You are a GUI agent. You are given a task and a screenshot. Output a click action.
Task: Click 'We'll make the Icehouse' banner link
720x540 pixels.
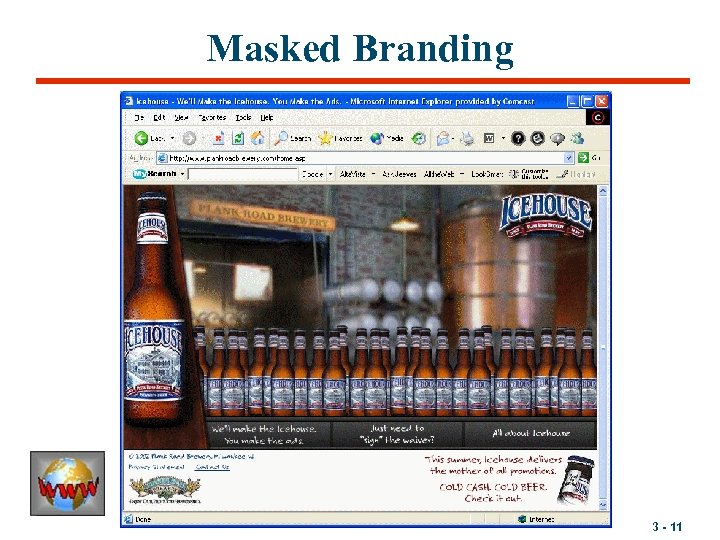[x=264, y=434]
